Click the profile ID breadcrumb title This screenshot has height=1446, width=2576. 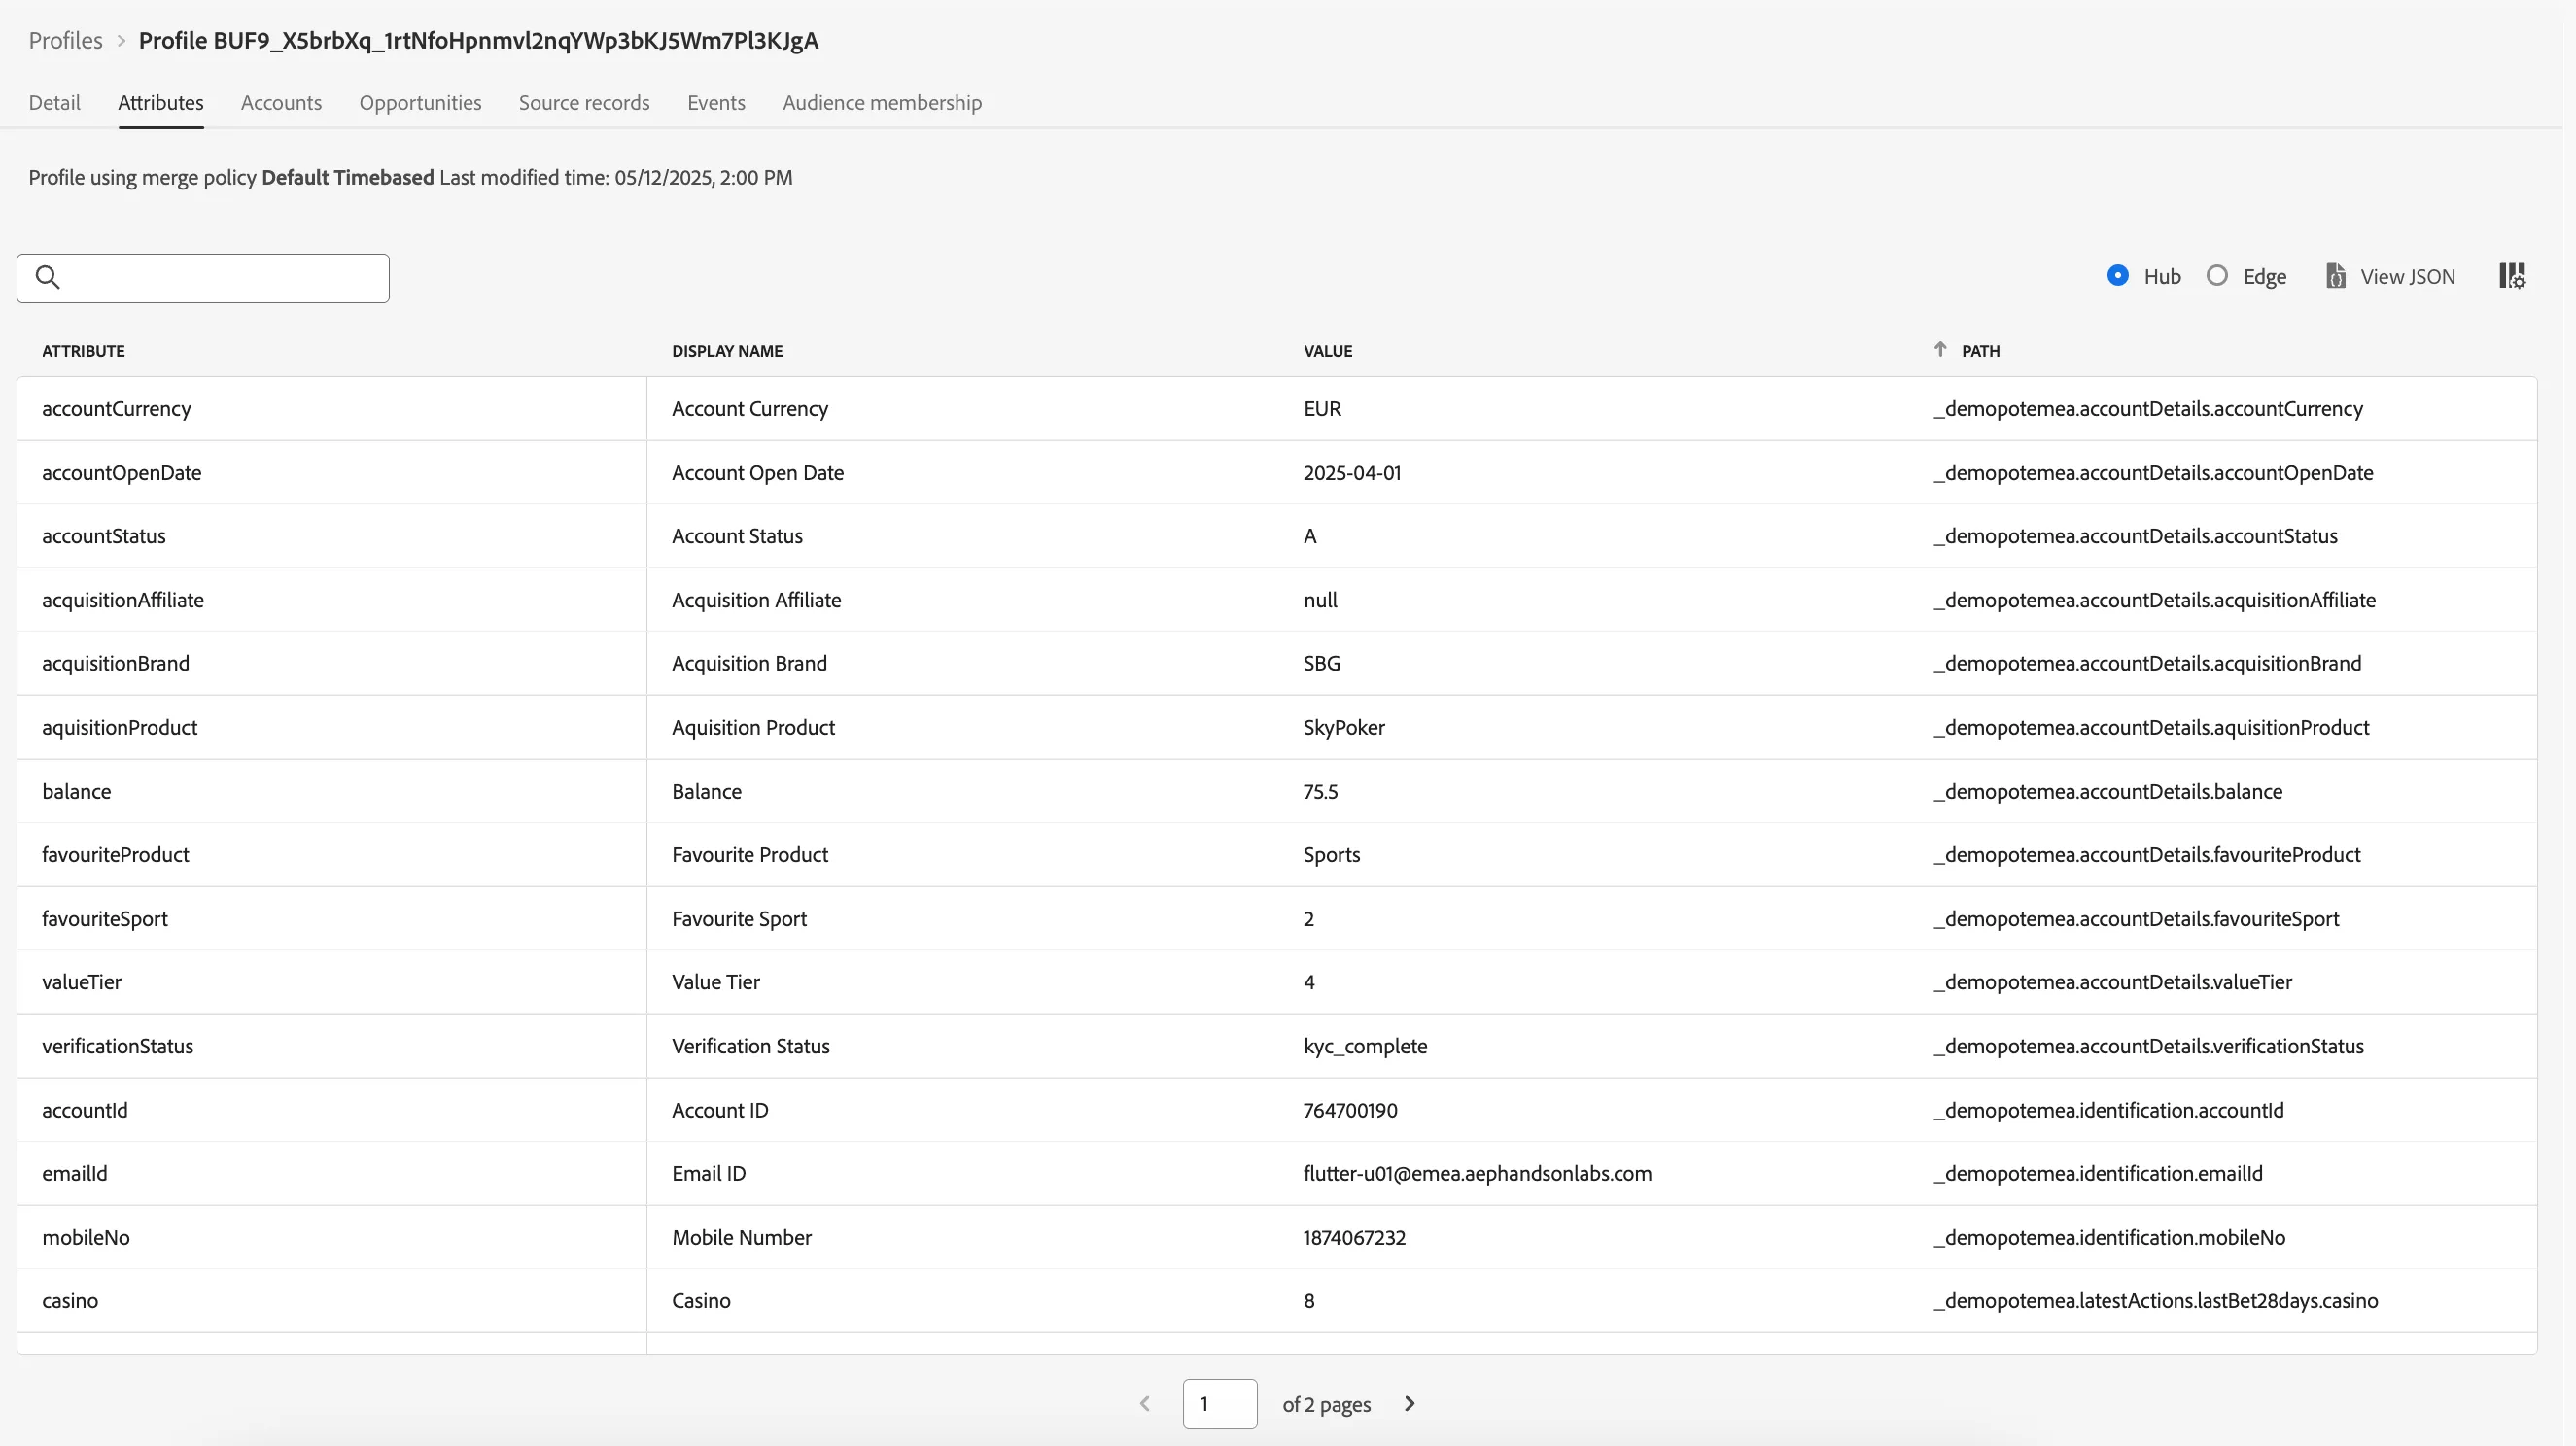point(478,40)
